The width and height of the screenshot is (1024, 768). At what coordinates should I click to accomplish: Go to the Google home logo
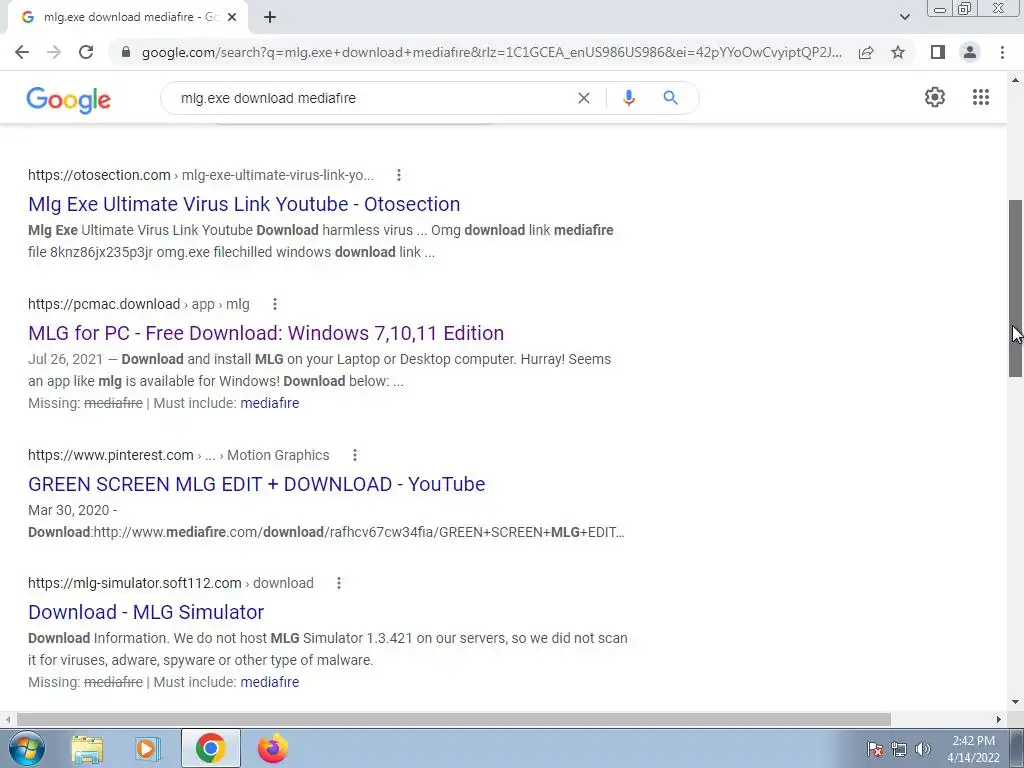[69, 99]
